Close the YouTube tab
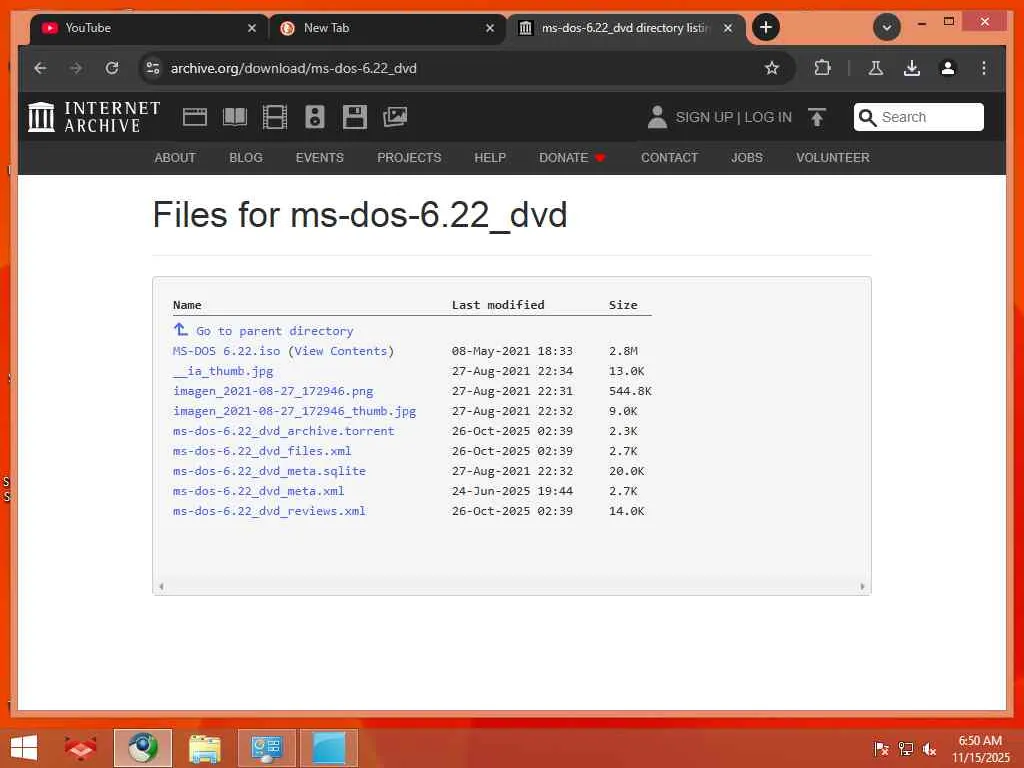This screenshot has width=1024, height=768. tap(252, 28)
